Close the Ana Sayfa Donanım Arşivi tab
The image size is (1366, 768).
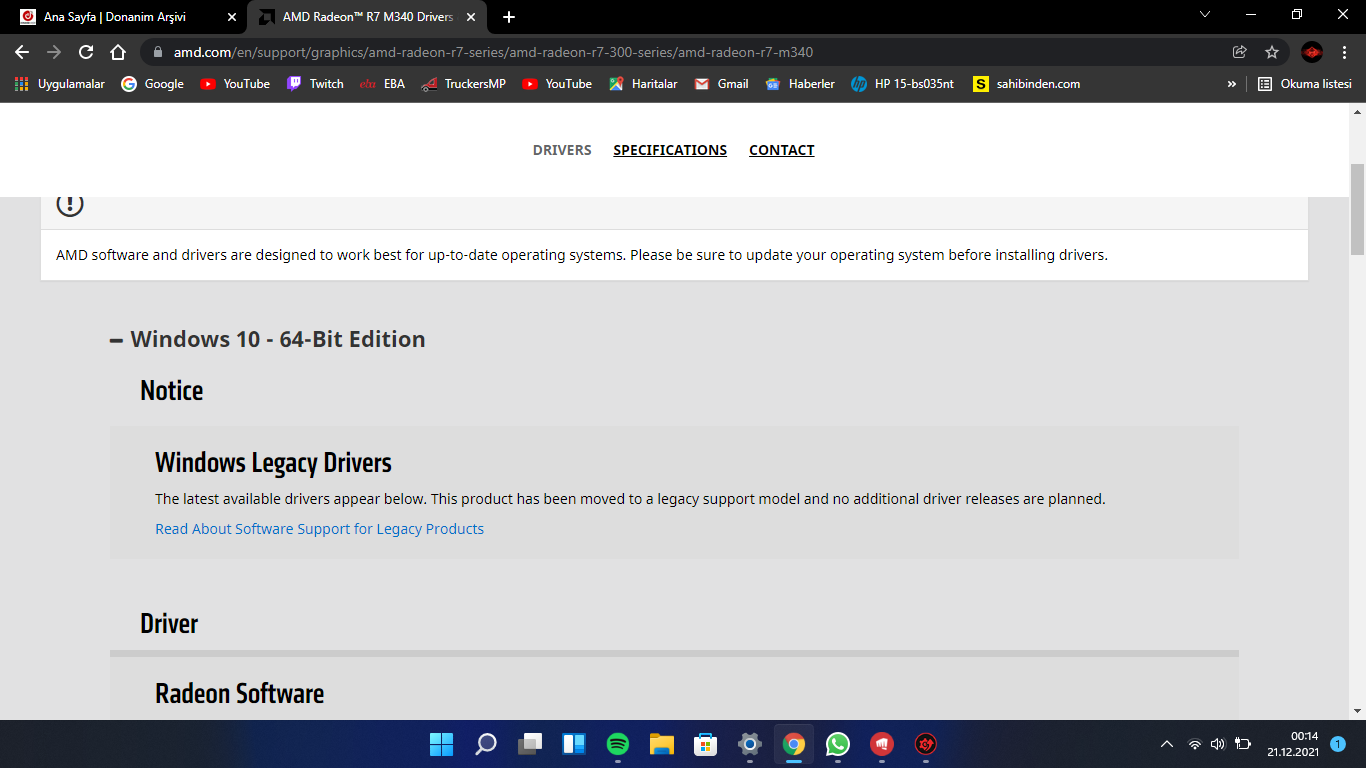[x=233, y=17]
